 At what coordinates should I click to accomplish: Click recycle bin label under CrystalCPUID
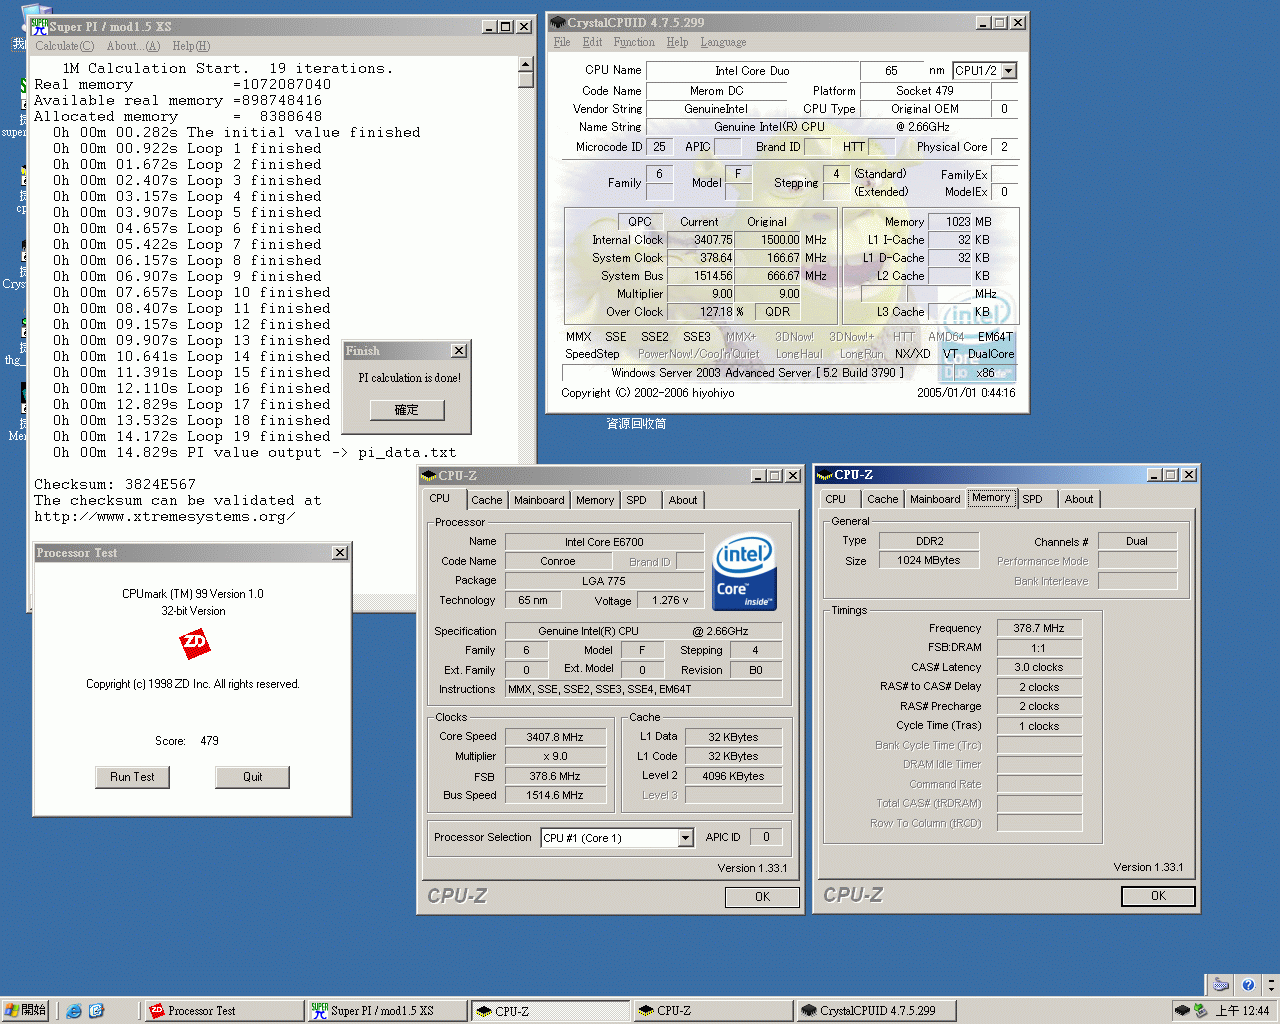point(636,424)
